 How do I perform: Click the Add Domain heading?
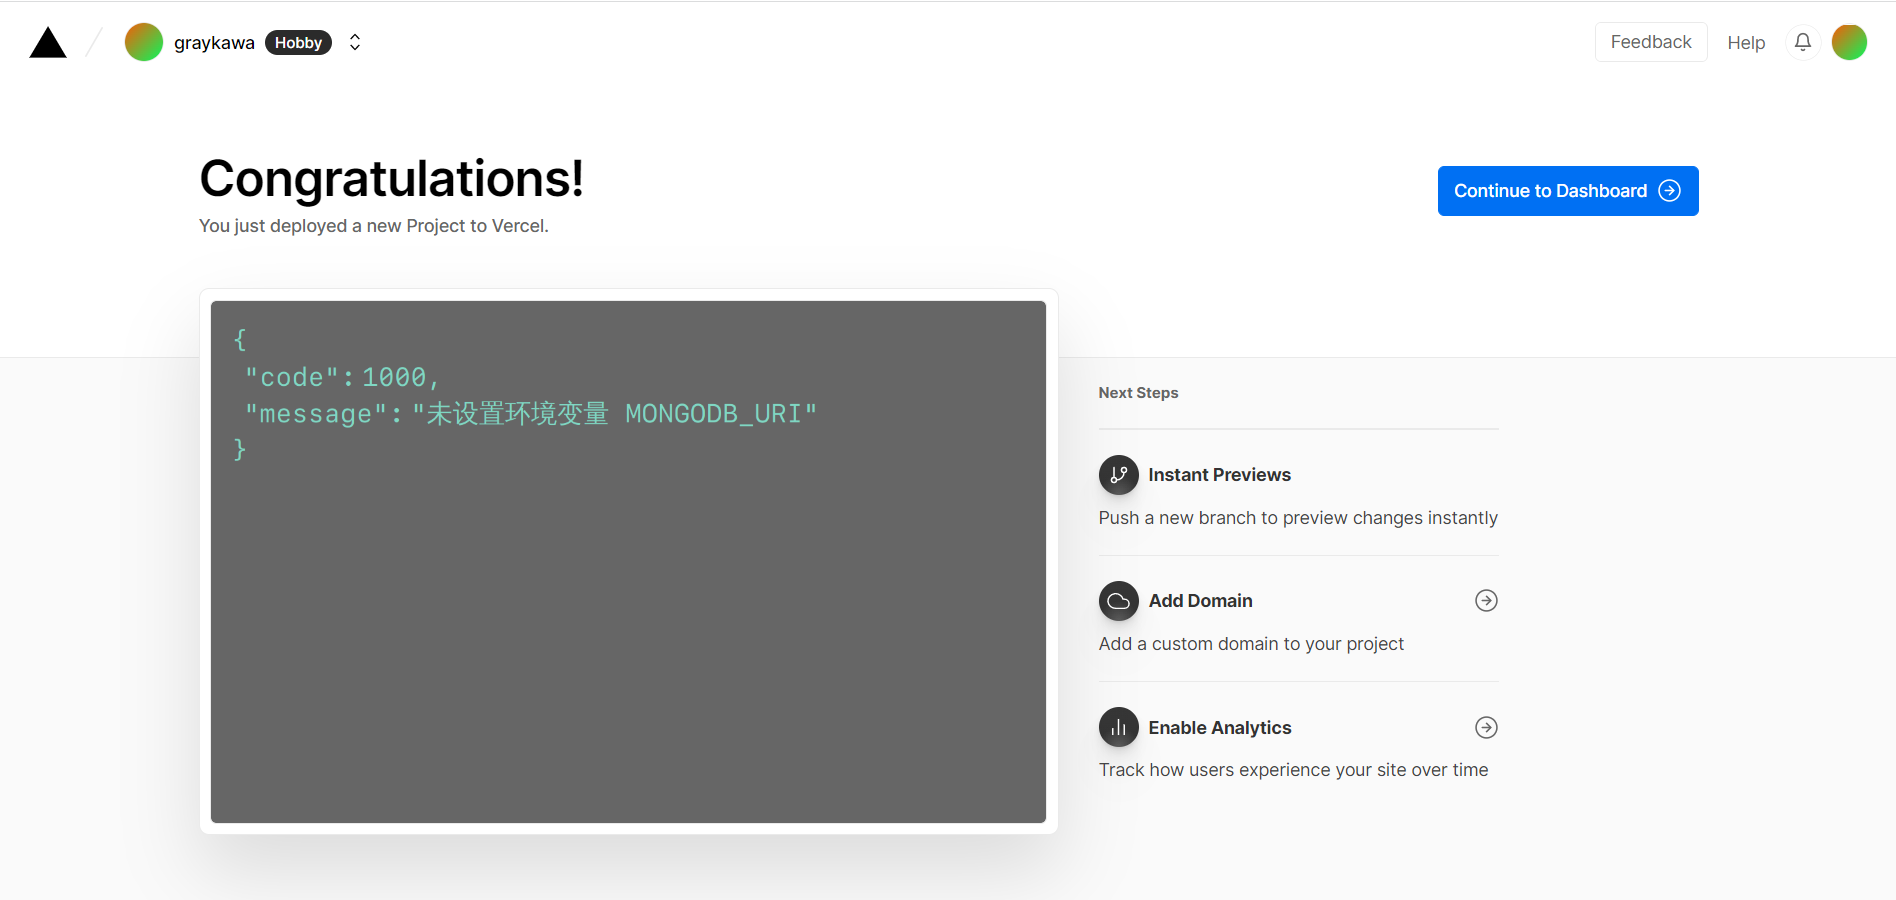tap(1200, 601)
